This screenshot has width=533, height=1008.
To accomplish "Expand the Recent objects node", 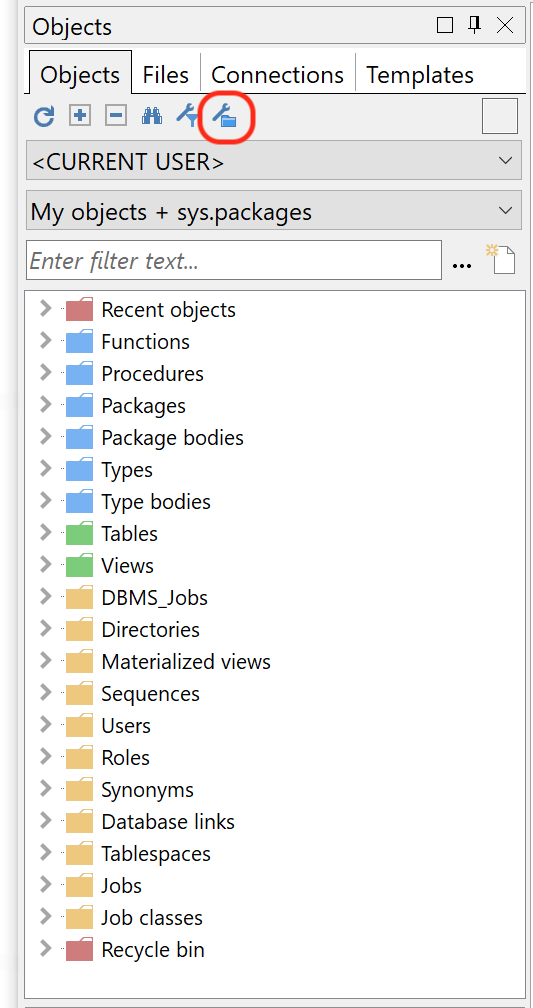I will (x=45, y=309).
